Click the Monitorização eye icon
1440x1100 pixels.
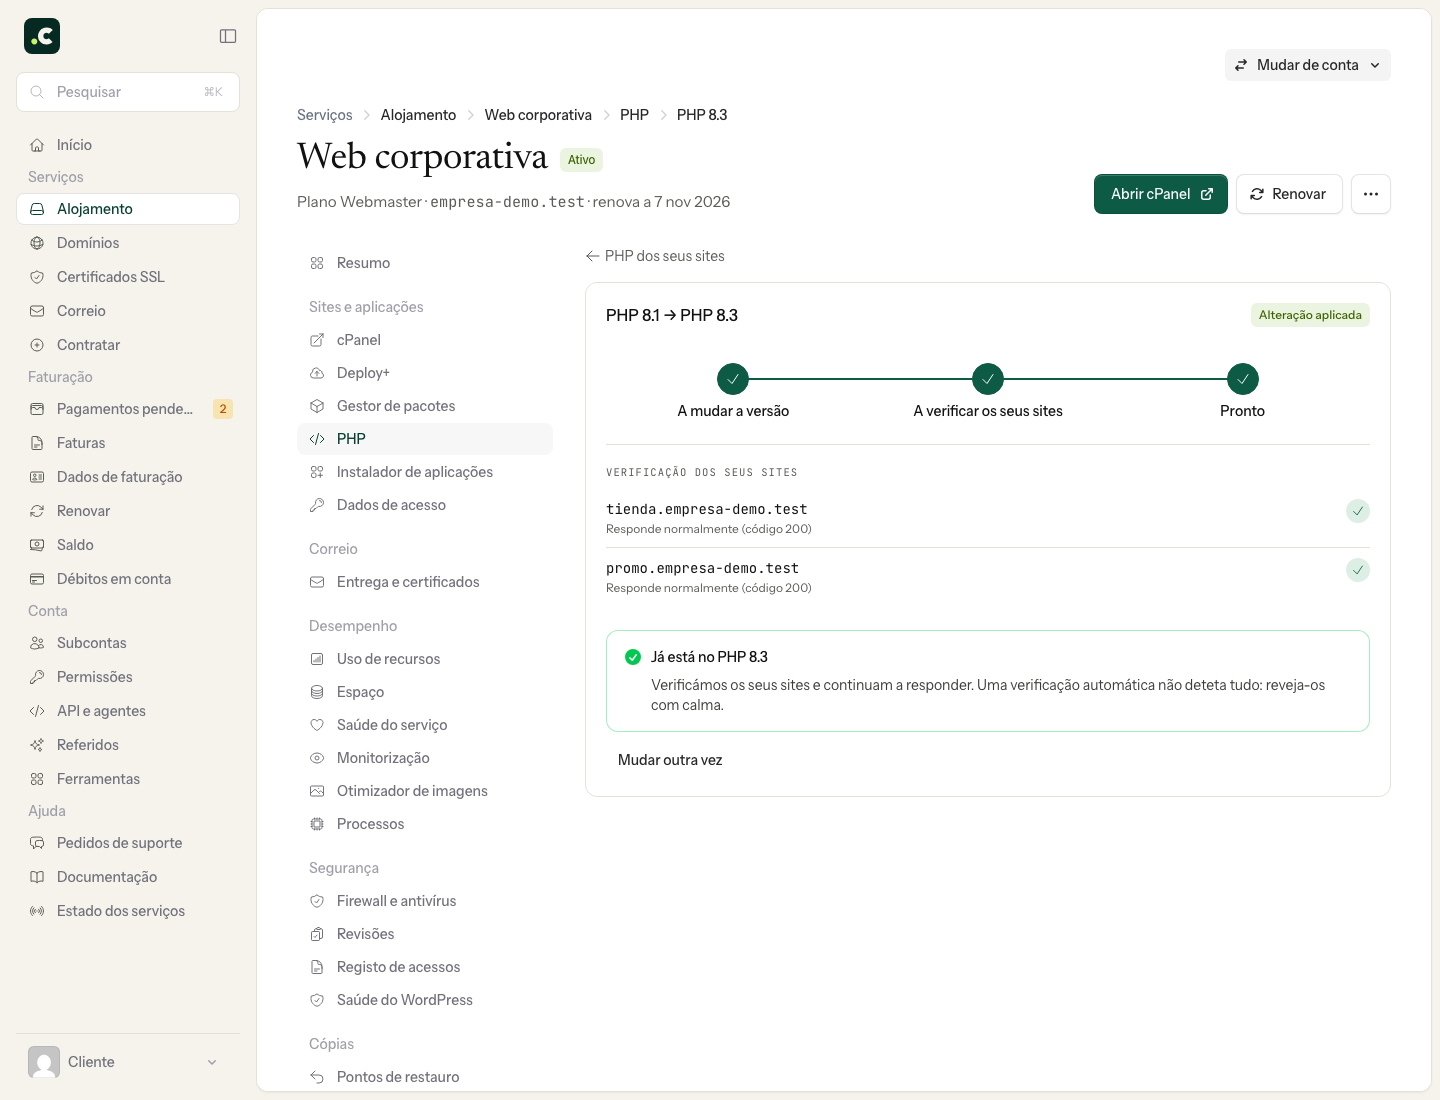[317, 758]
